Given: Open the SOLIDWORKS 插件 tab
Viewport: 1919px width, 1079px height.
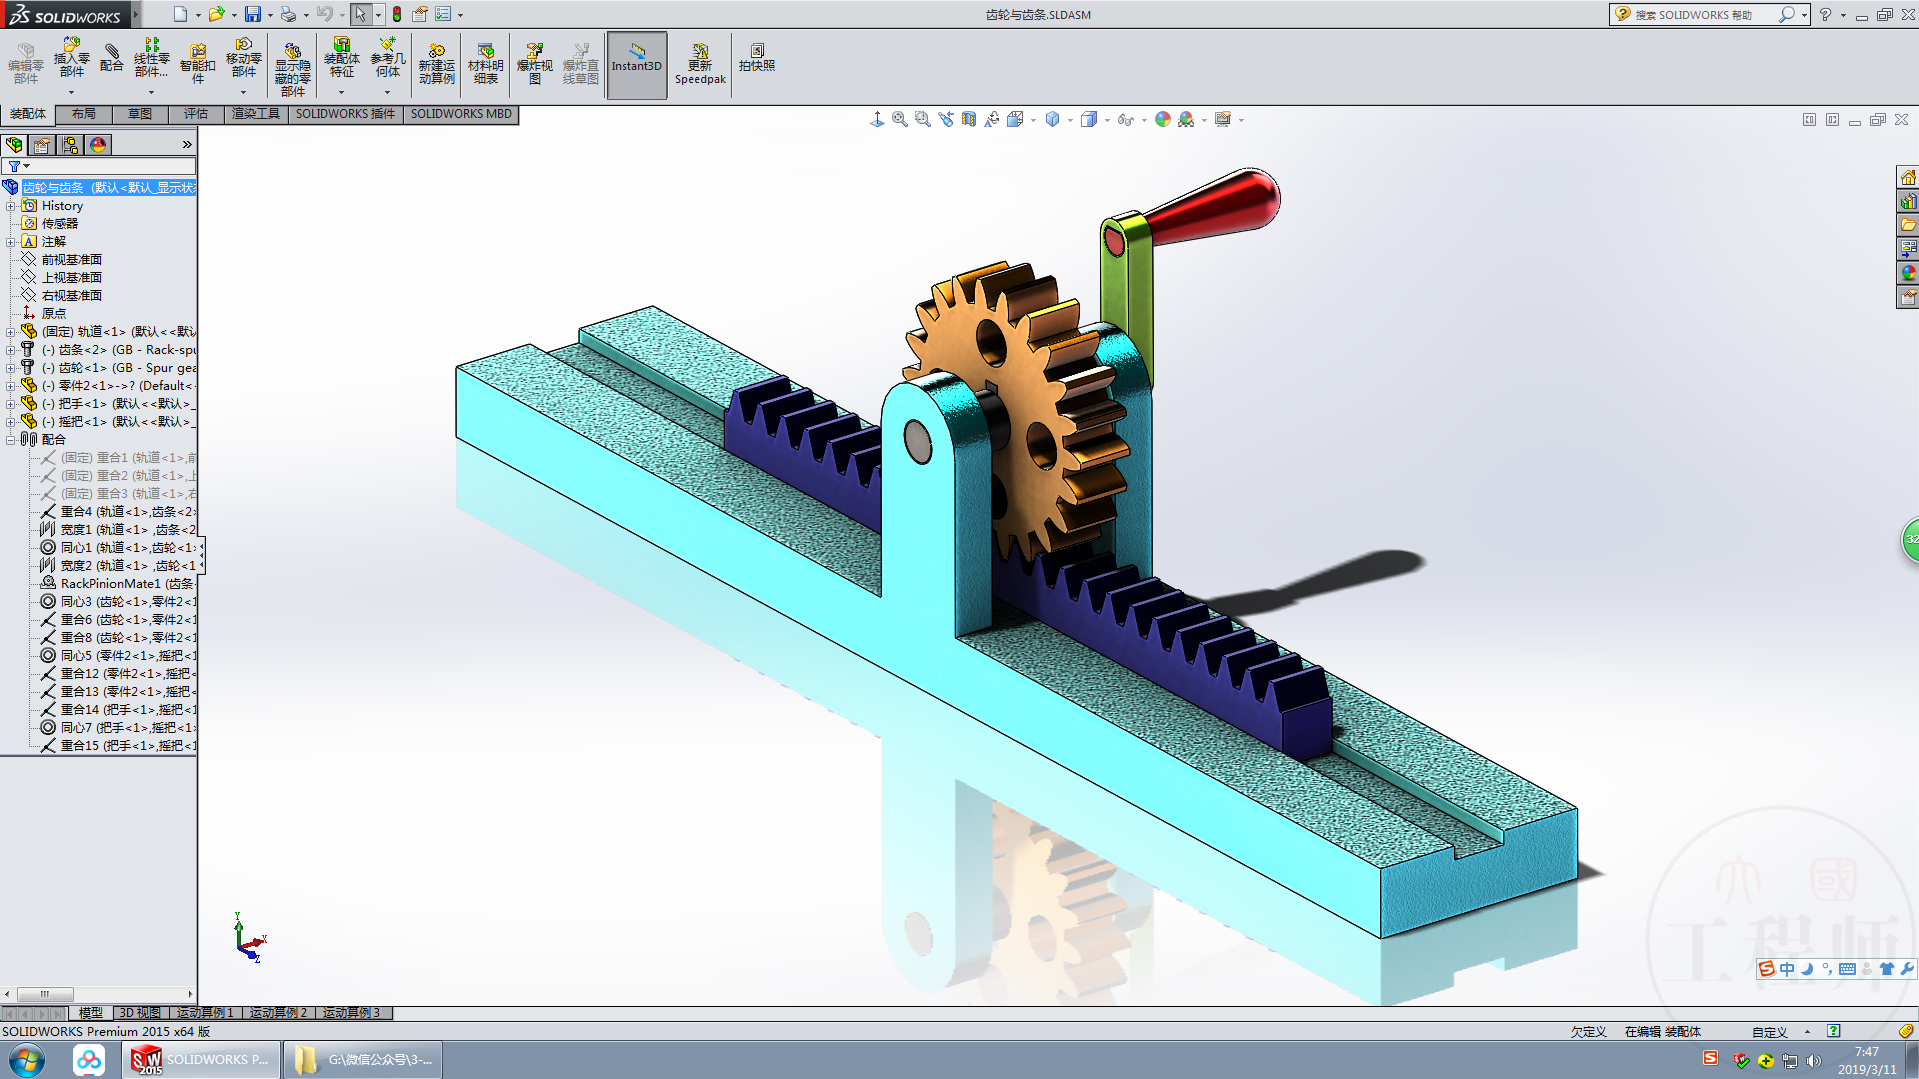Looking at the screenshot, I should 345,114.
